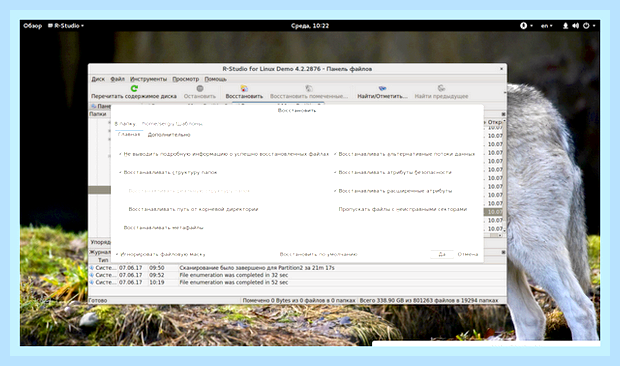Toggle 'Восстанавливать расширенные атрибуты' checkbox

(335, 191)
